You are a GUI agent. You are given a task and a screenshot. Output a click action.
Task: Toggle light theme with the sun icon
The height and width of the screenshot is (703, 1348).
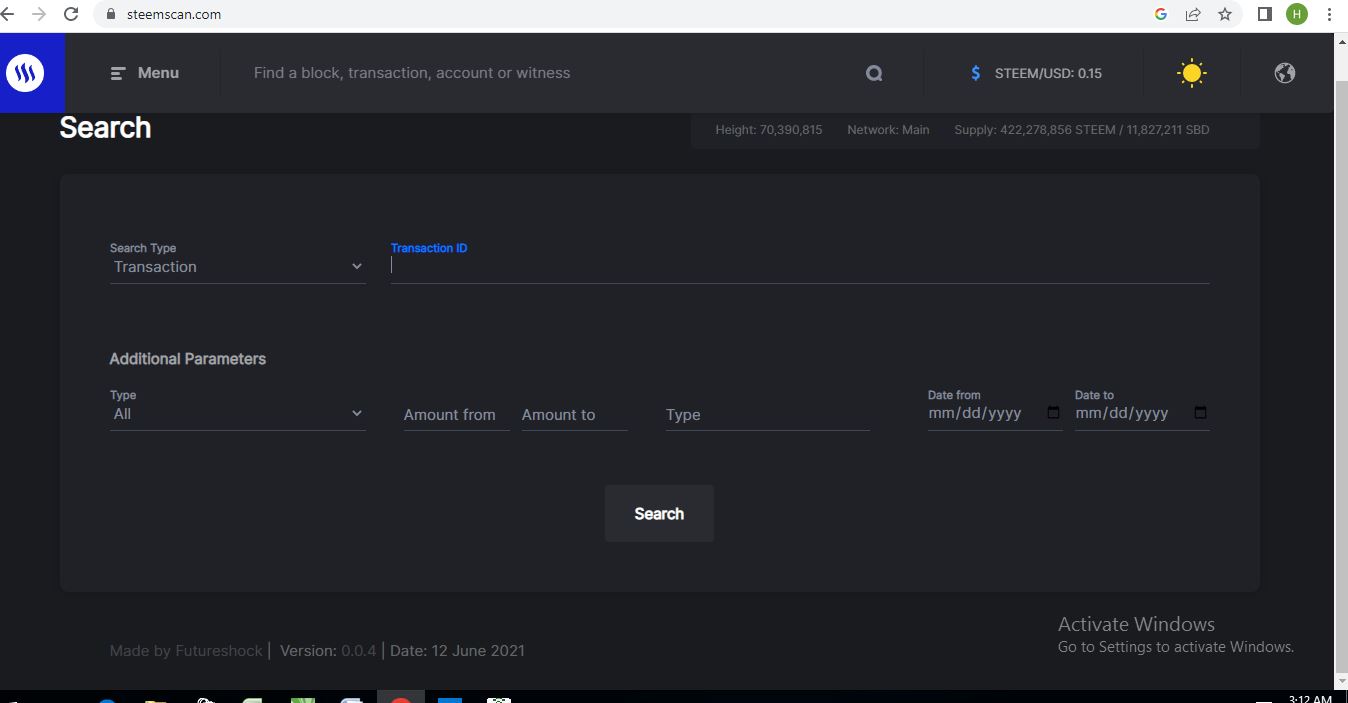pos(1191,73)
